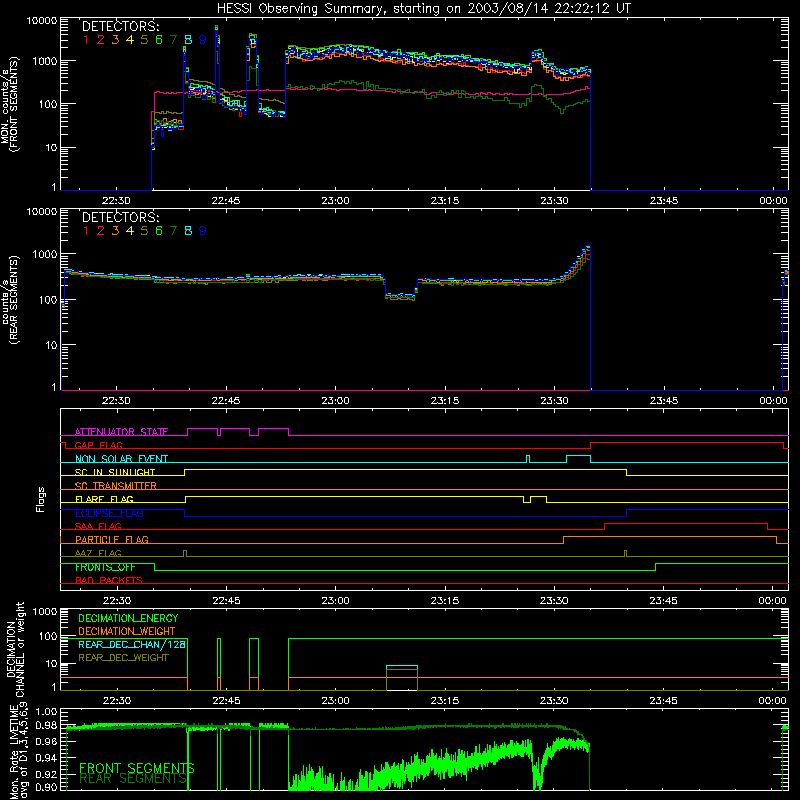Click the NON_SOLAR_EVENT flag label
Viewport: 800px width, 800px height.
121,459
